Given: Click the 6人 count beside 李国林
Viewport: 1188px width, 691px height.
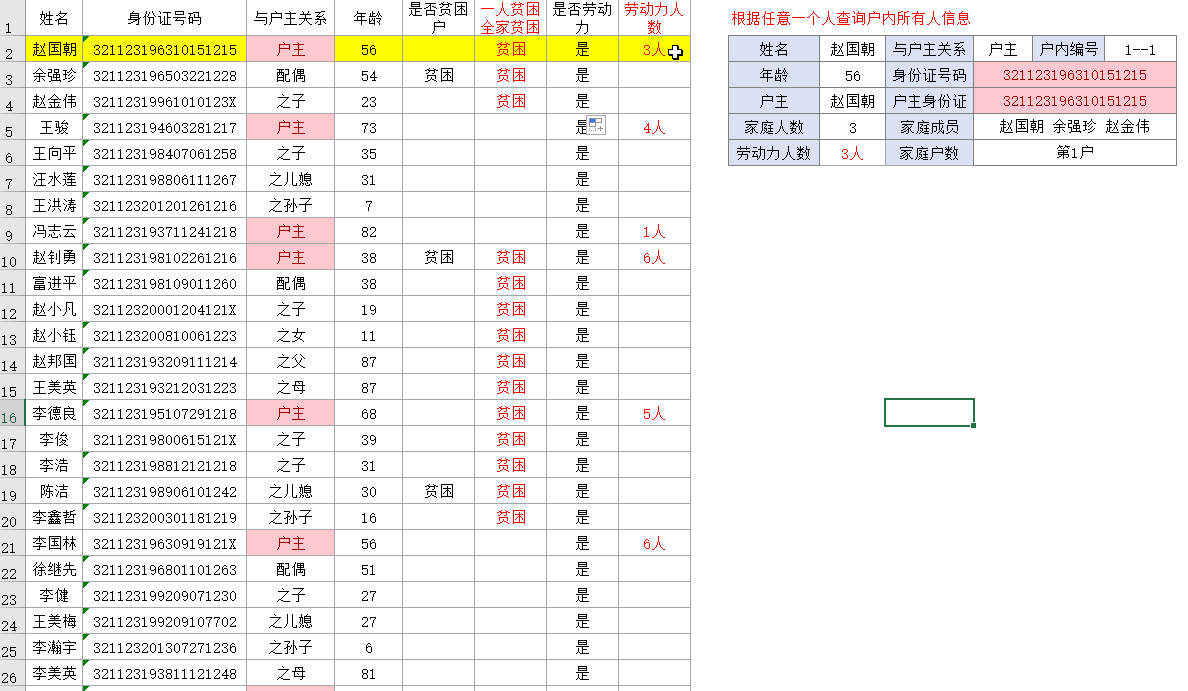Looking at the screenshot, I should click(655, 543).
